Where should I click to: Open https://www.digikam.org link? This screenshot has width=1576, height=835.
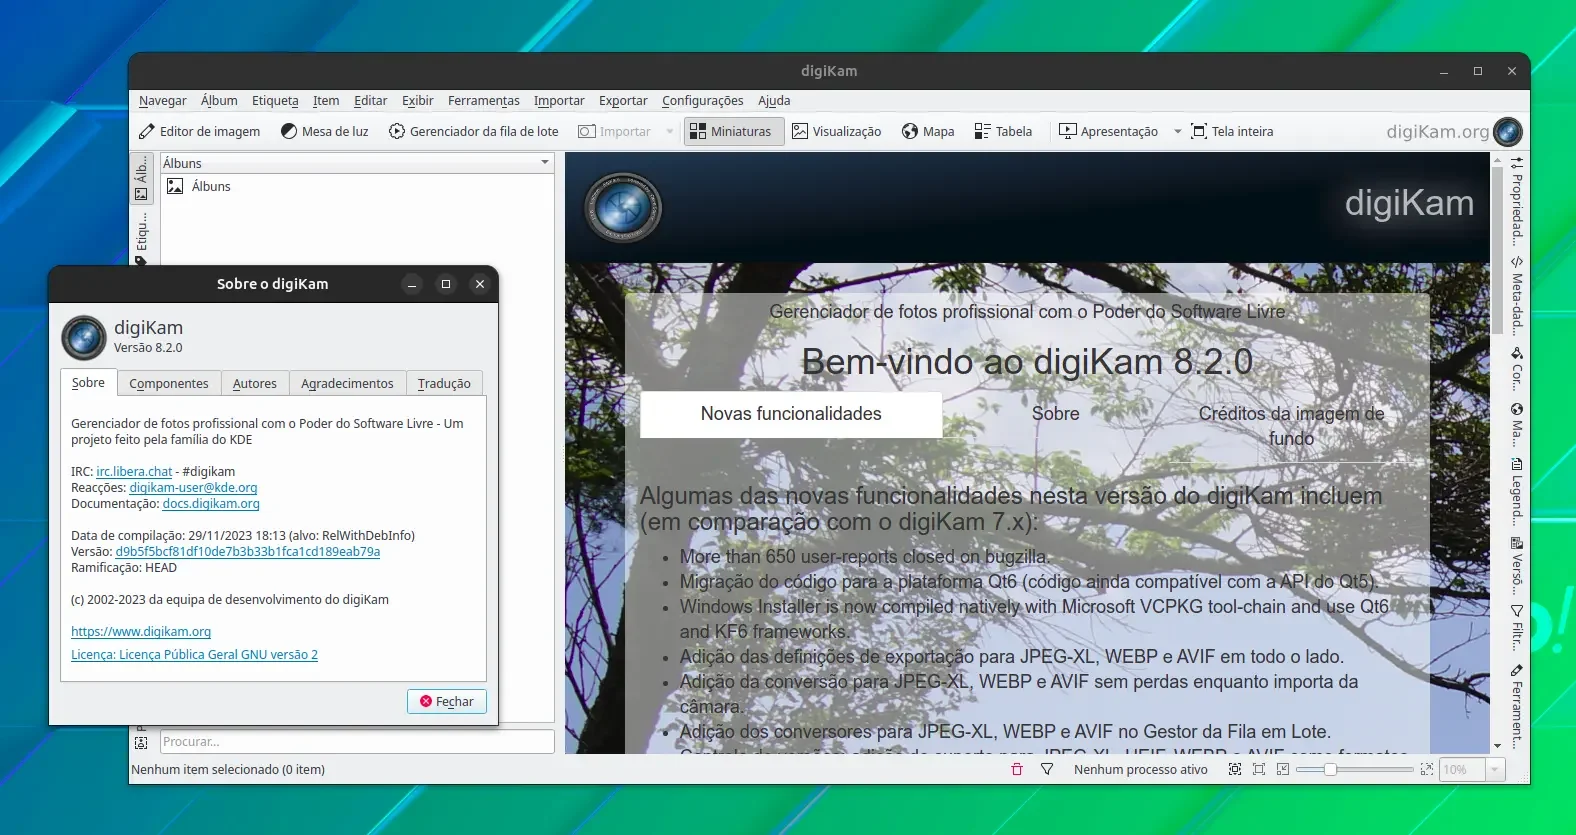coord(141,632)
